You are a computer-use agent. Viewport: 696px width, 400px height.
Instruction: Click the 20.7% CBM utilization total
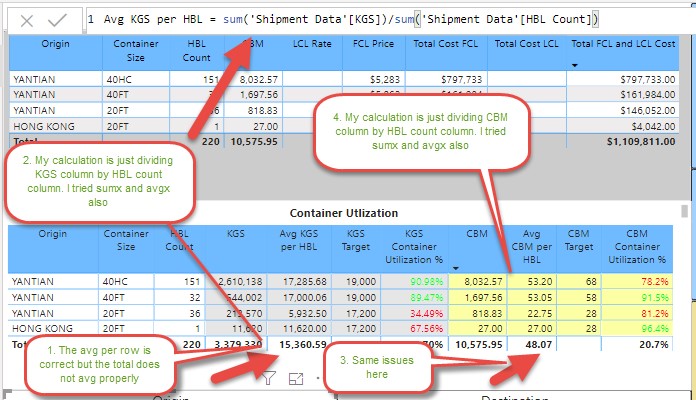(x=654, y=345)
